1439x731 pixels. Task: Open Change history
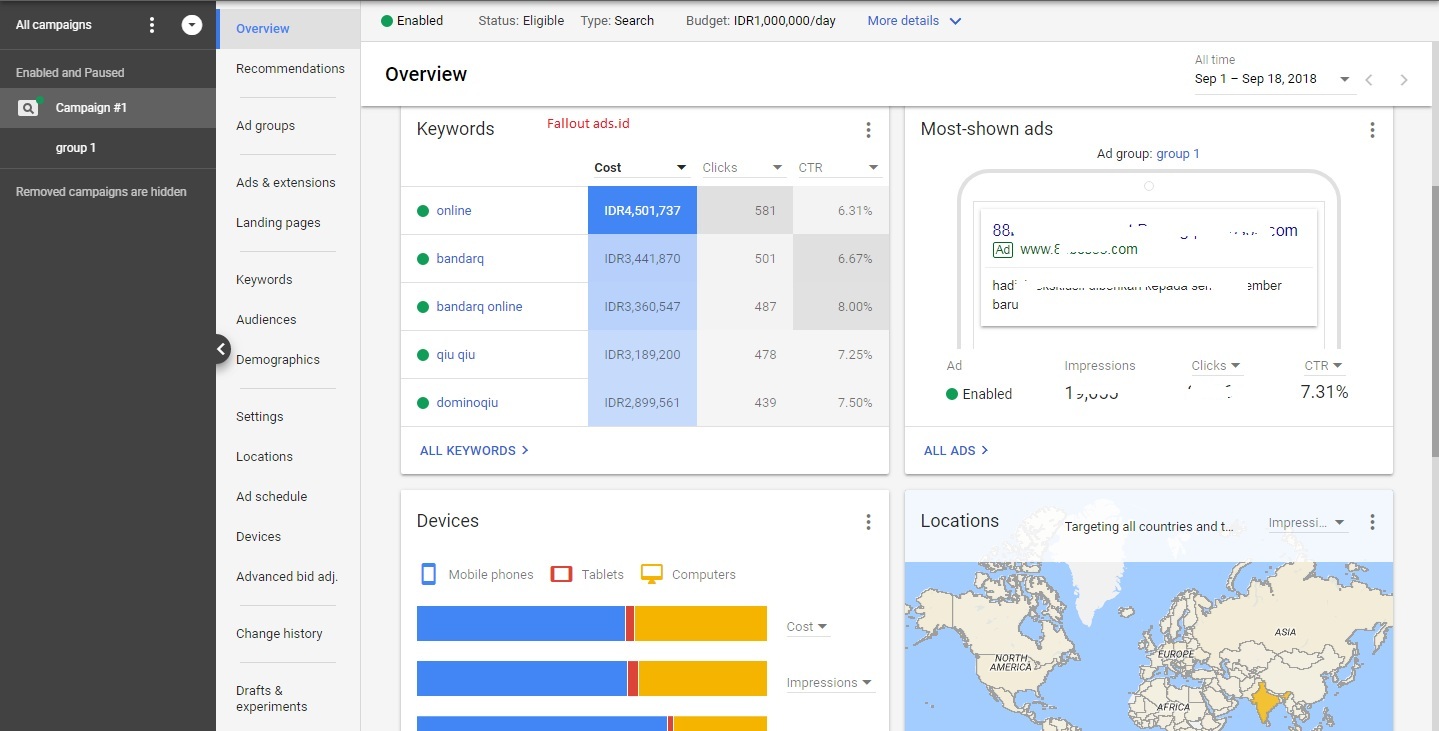pyautogui.click(x=279, y=634)
